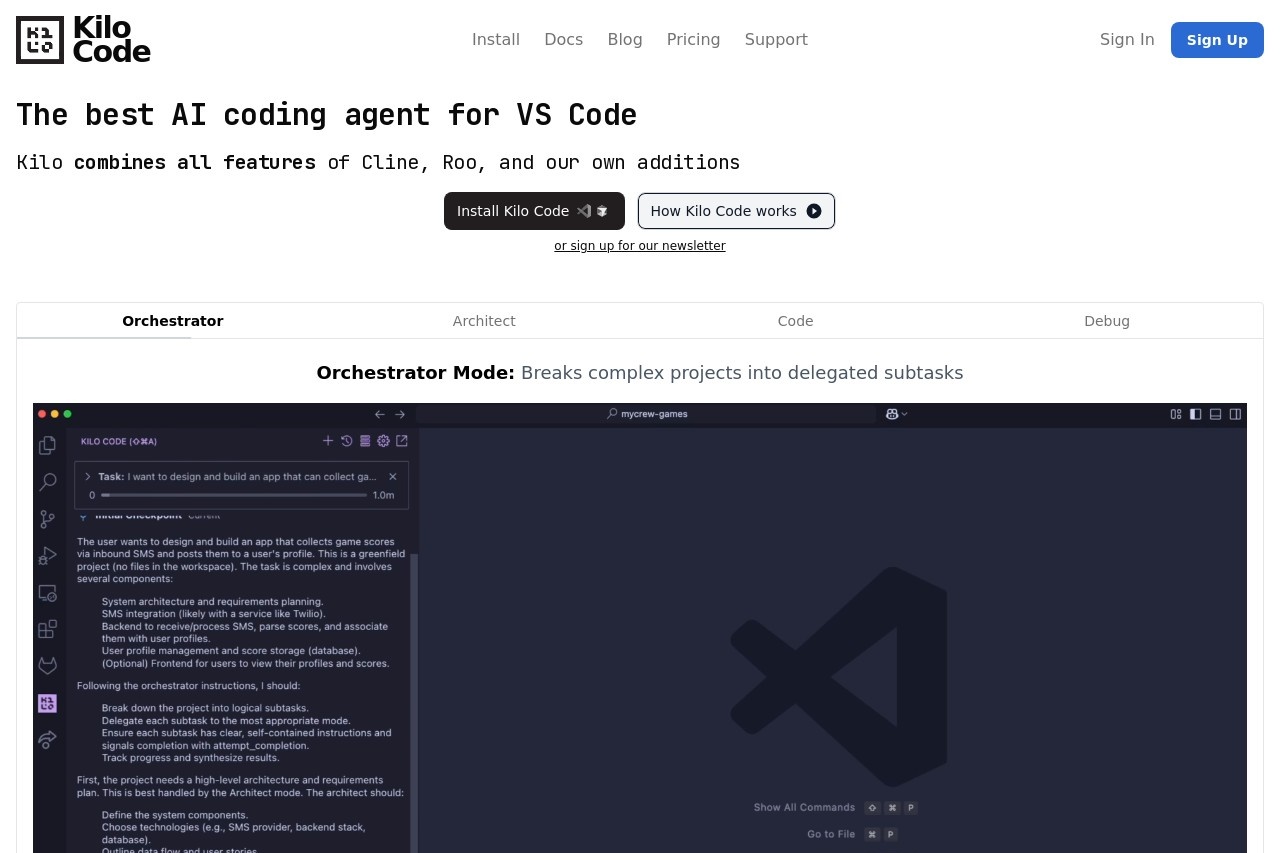Click the Kilo Code logo
1280x853 pixels.
tap(83, 40)
